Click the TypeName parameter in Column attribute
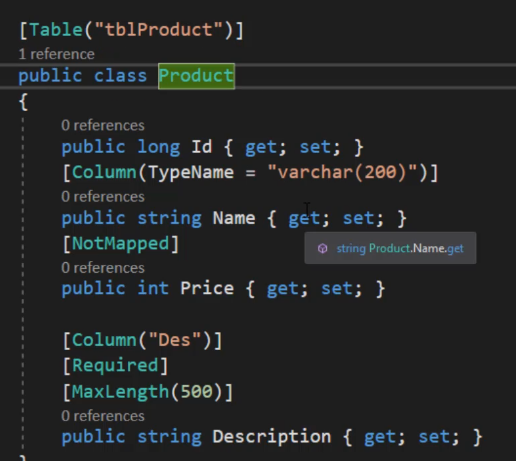This screenshot has height=461, width=516. coord(191,172)
